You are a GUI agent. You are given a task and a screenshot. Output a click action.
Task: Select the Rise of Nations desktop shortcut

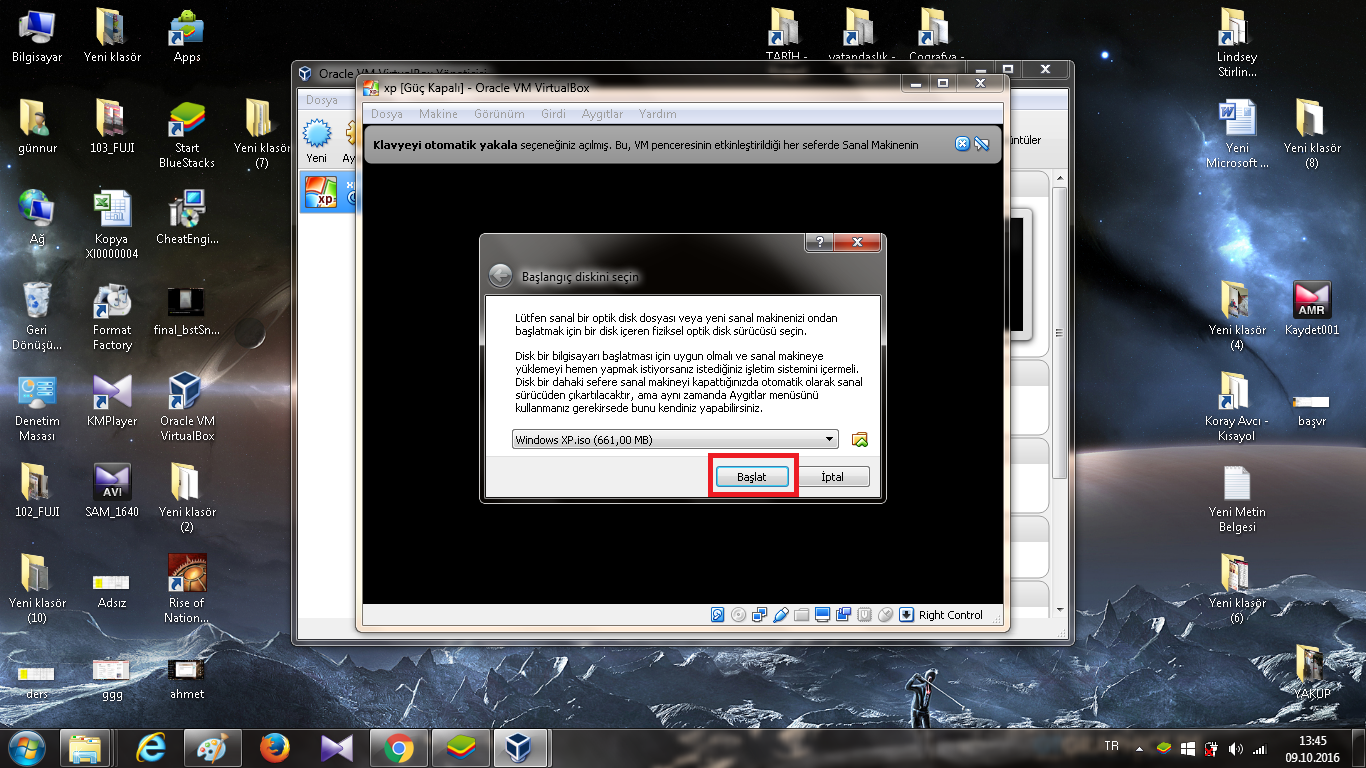point(187,590)
